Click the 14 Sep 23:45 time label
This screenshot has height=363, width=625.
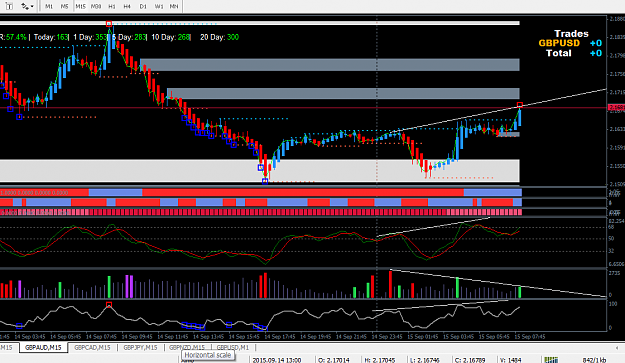point(387,337)
